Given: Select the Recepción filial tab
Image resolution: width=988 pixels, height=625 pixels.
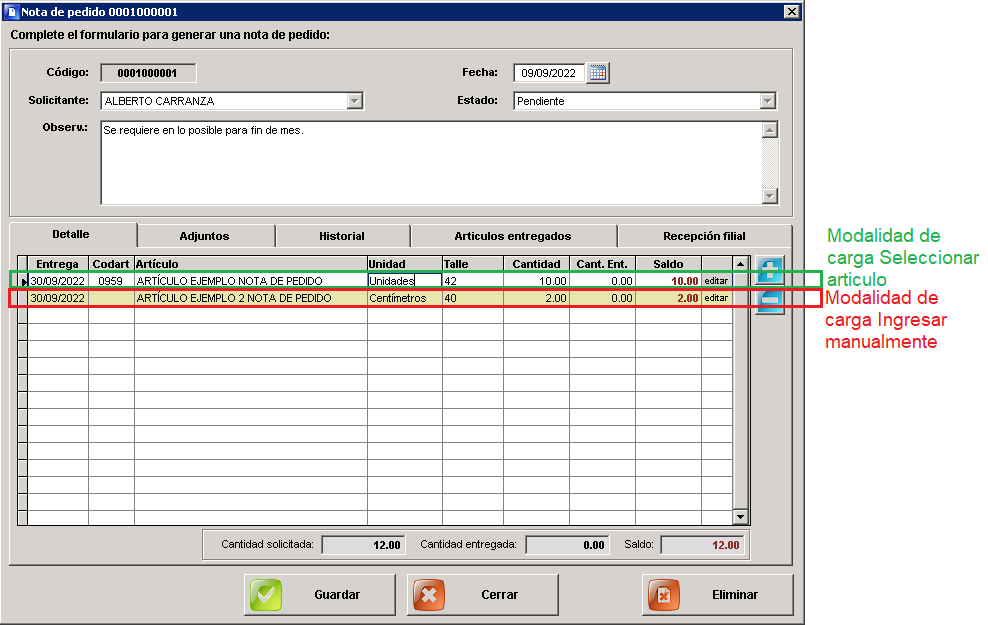Looking at the screenshot, I should (704, 236).
